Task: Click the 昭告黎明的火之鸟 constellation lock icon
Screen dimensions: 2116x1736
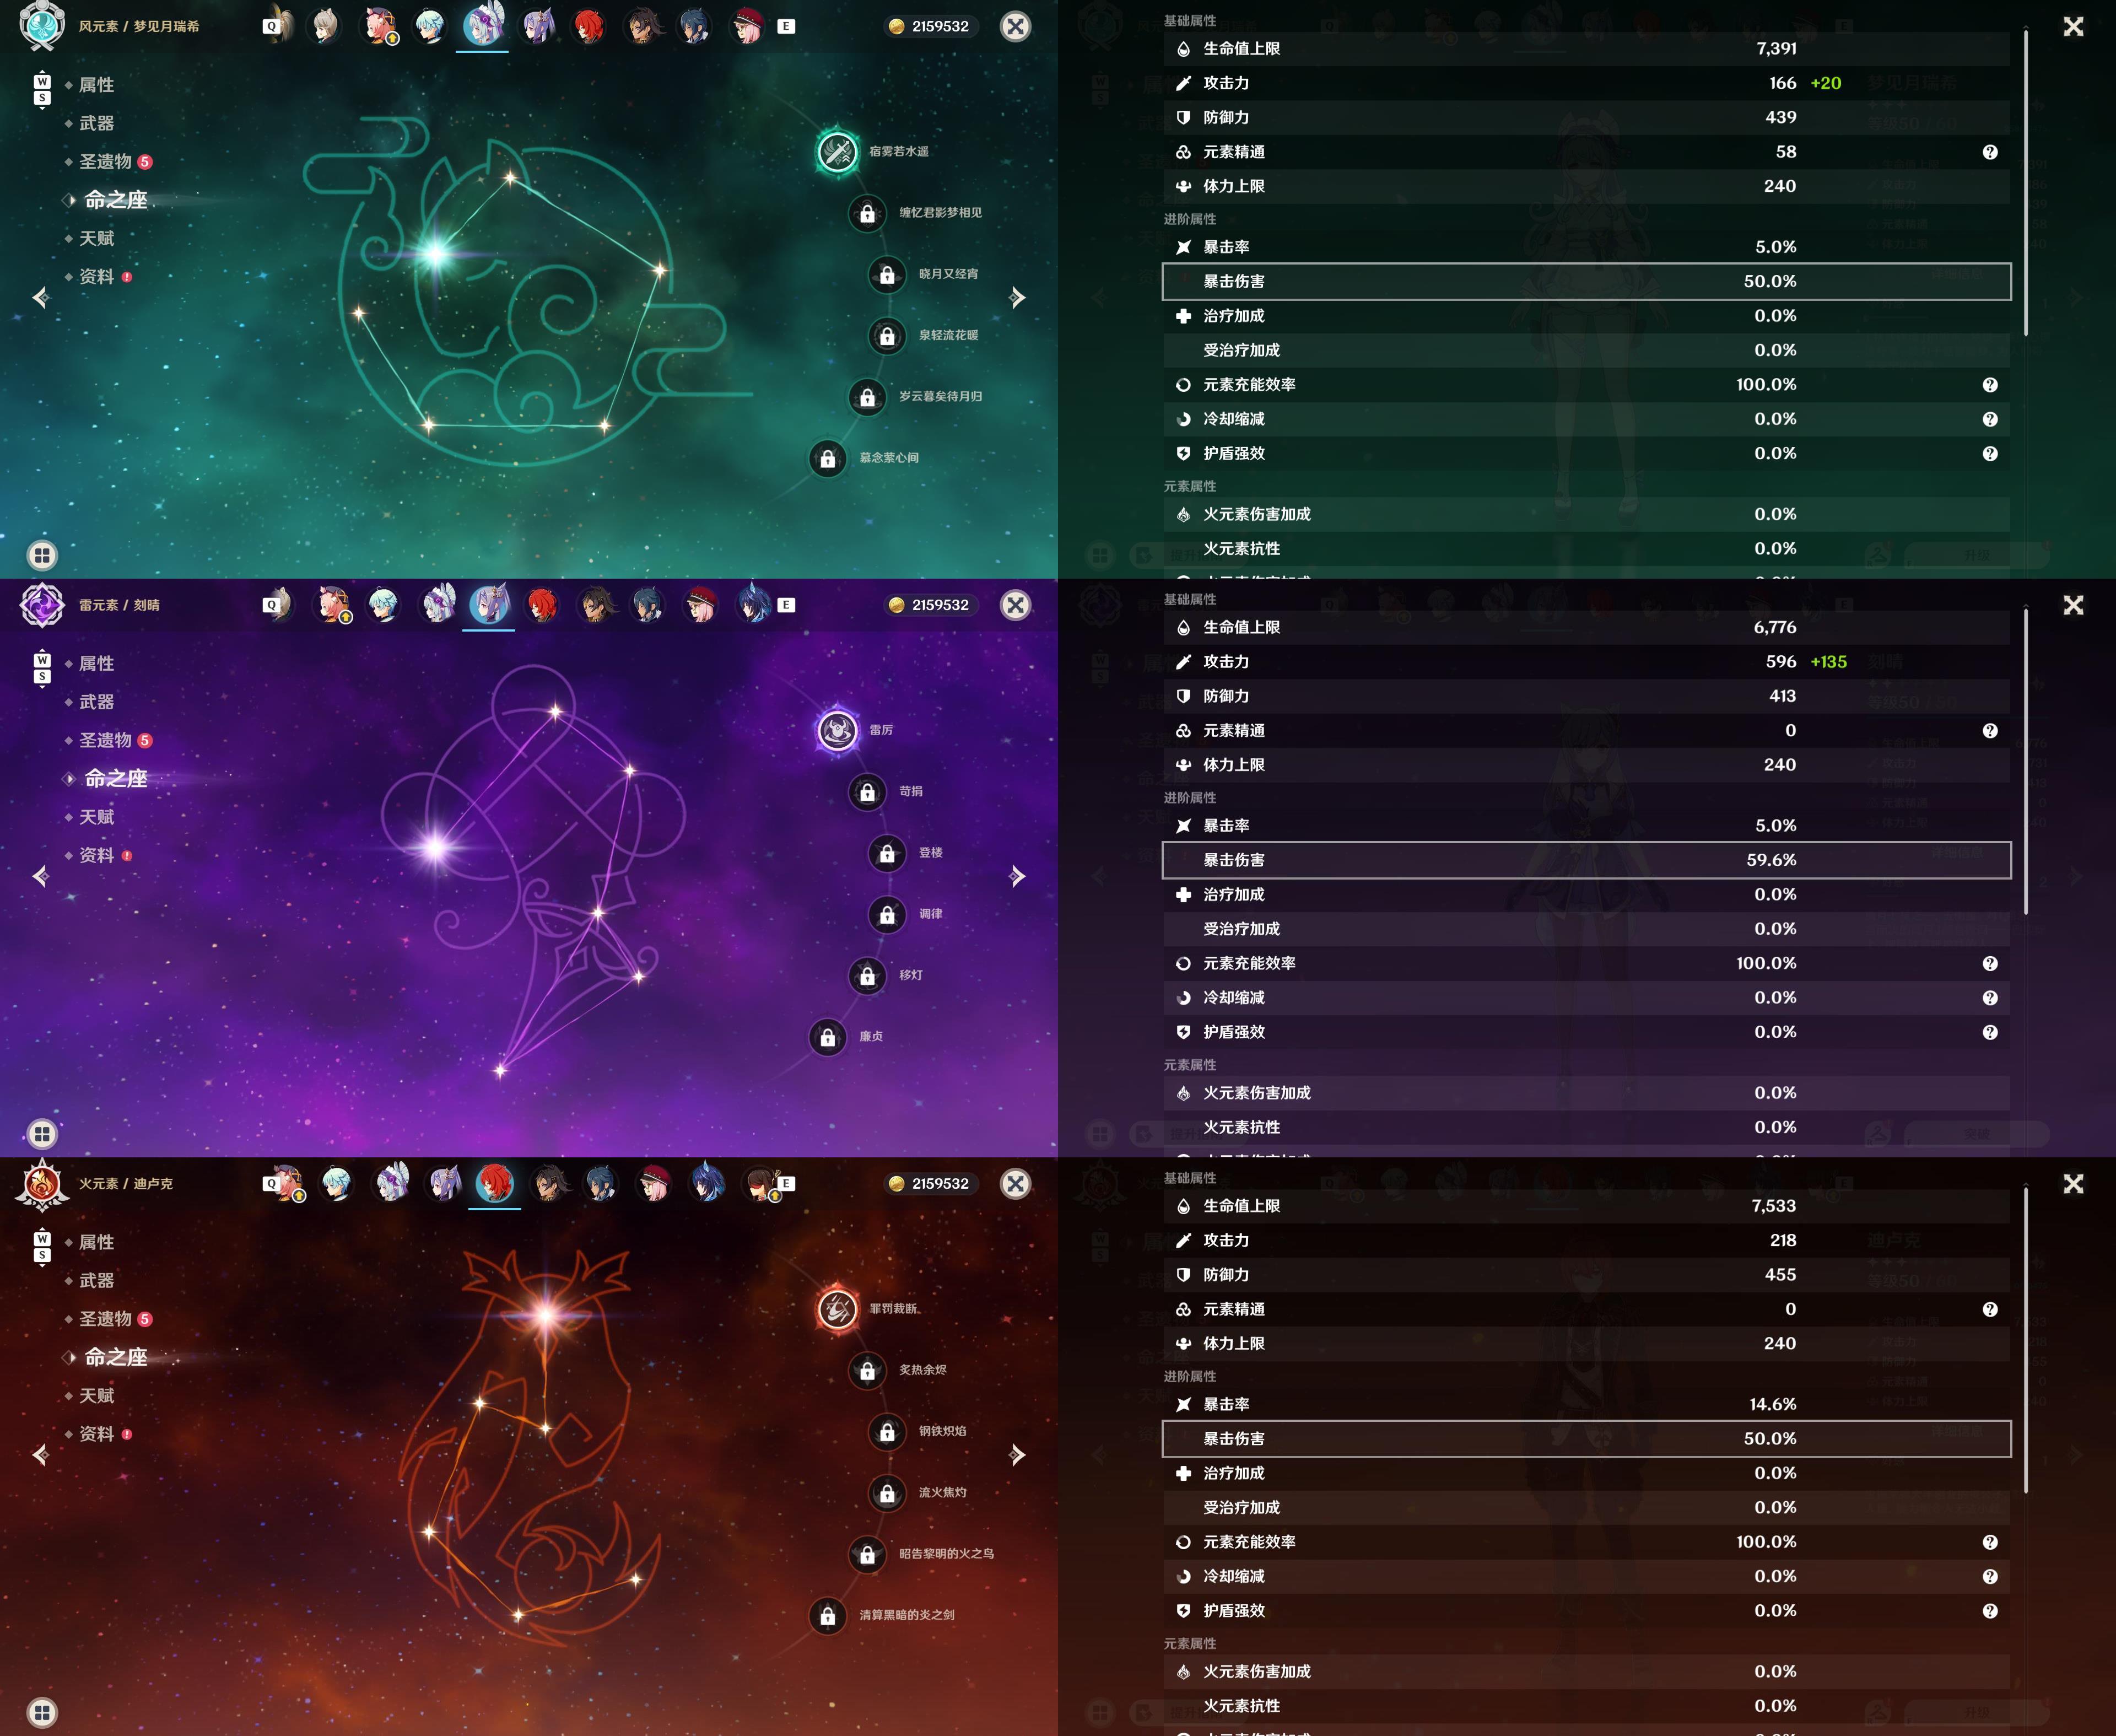Action: [x=867, y=1554]
